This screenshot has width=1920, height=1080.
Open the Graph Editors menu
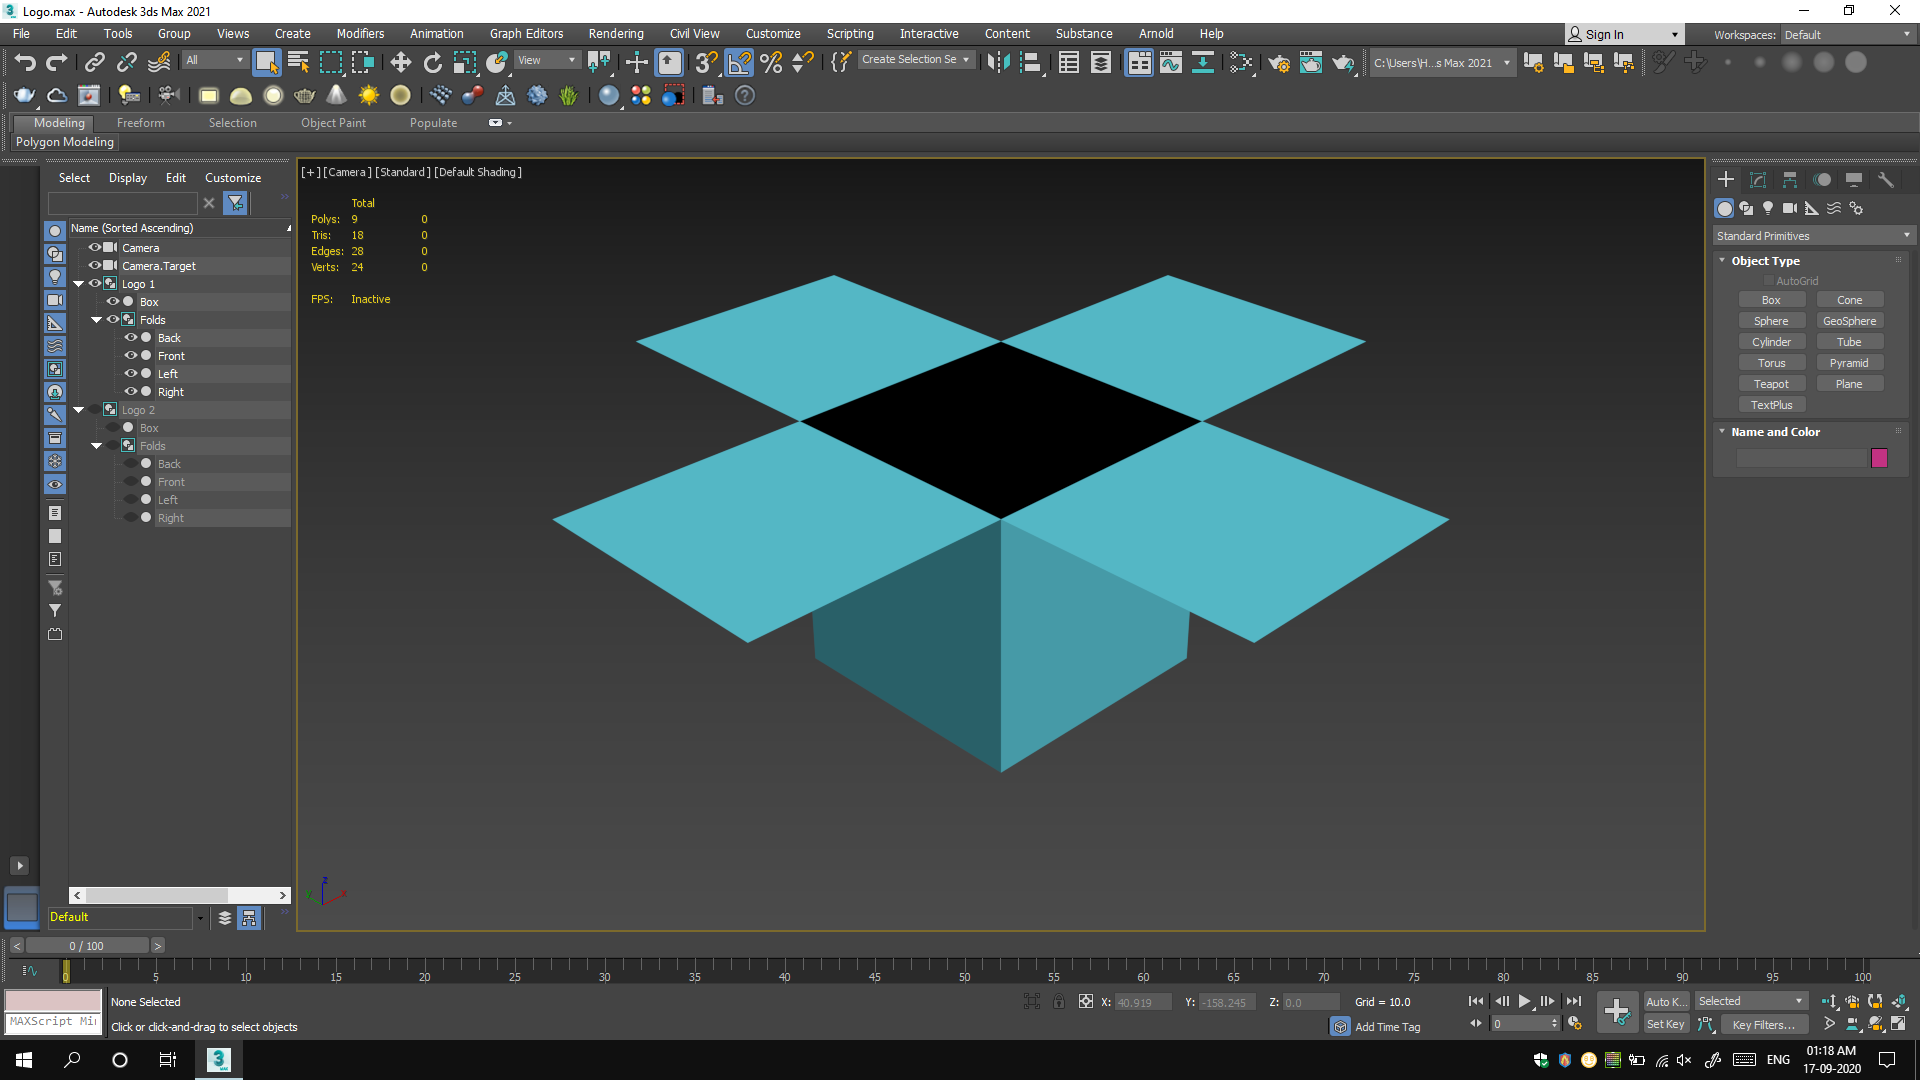[x=526, y=34]
